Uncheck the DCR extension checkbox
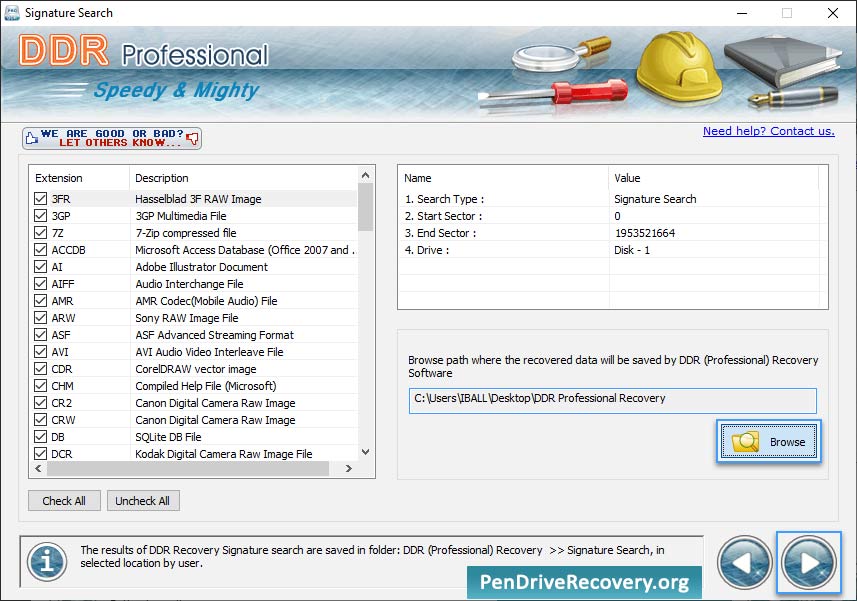The width and height of the screenshot is (857, 601). click(40, 453)
